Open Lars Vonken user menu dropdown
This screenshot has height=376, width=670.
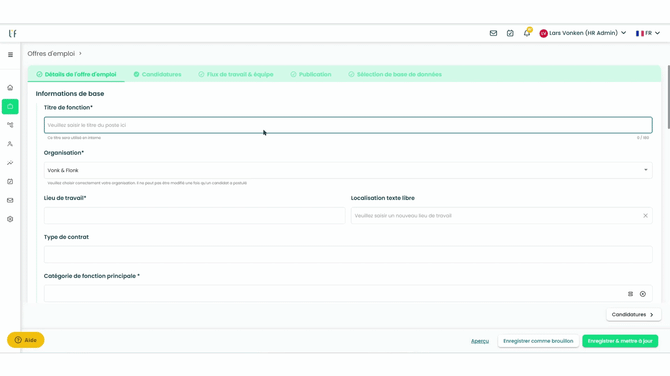[x=583, y=33]
